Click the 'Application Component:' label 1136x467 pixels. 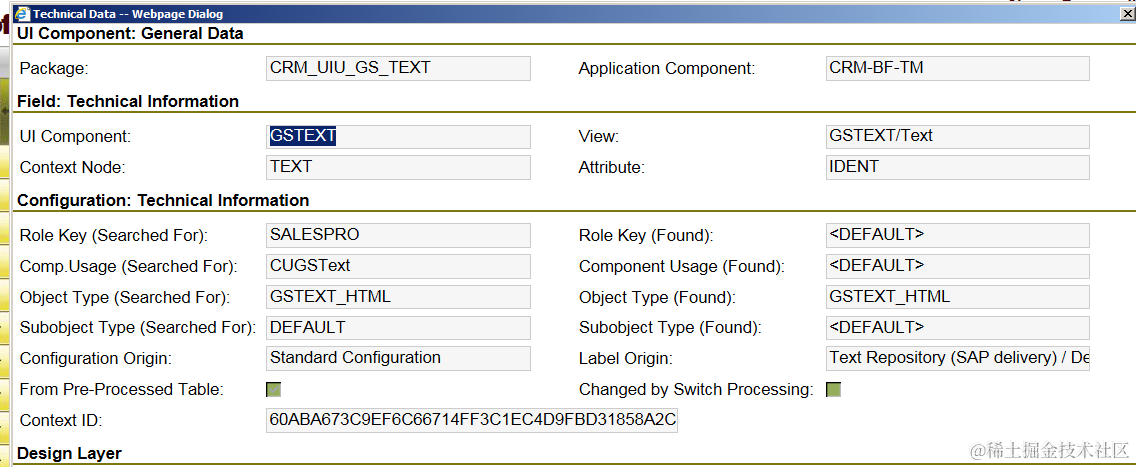click(667, 69)
